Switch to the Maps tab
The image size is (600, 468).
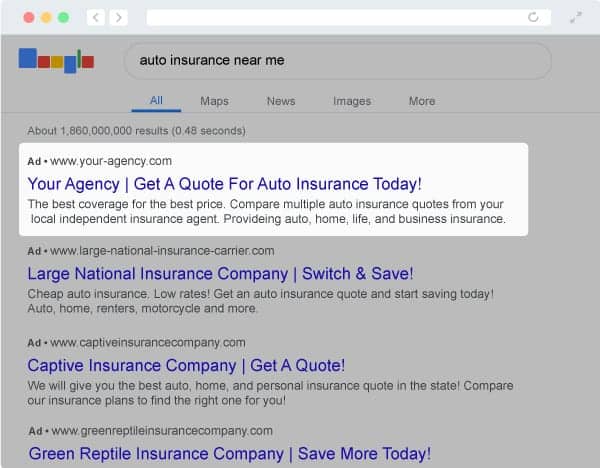tap(214, 101)
